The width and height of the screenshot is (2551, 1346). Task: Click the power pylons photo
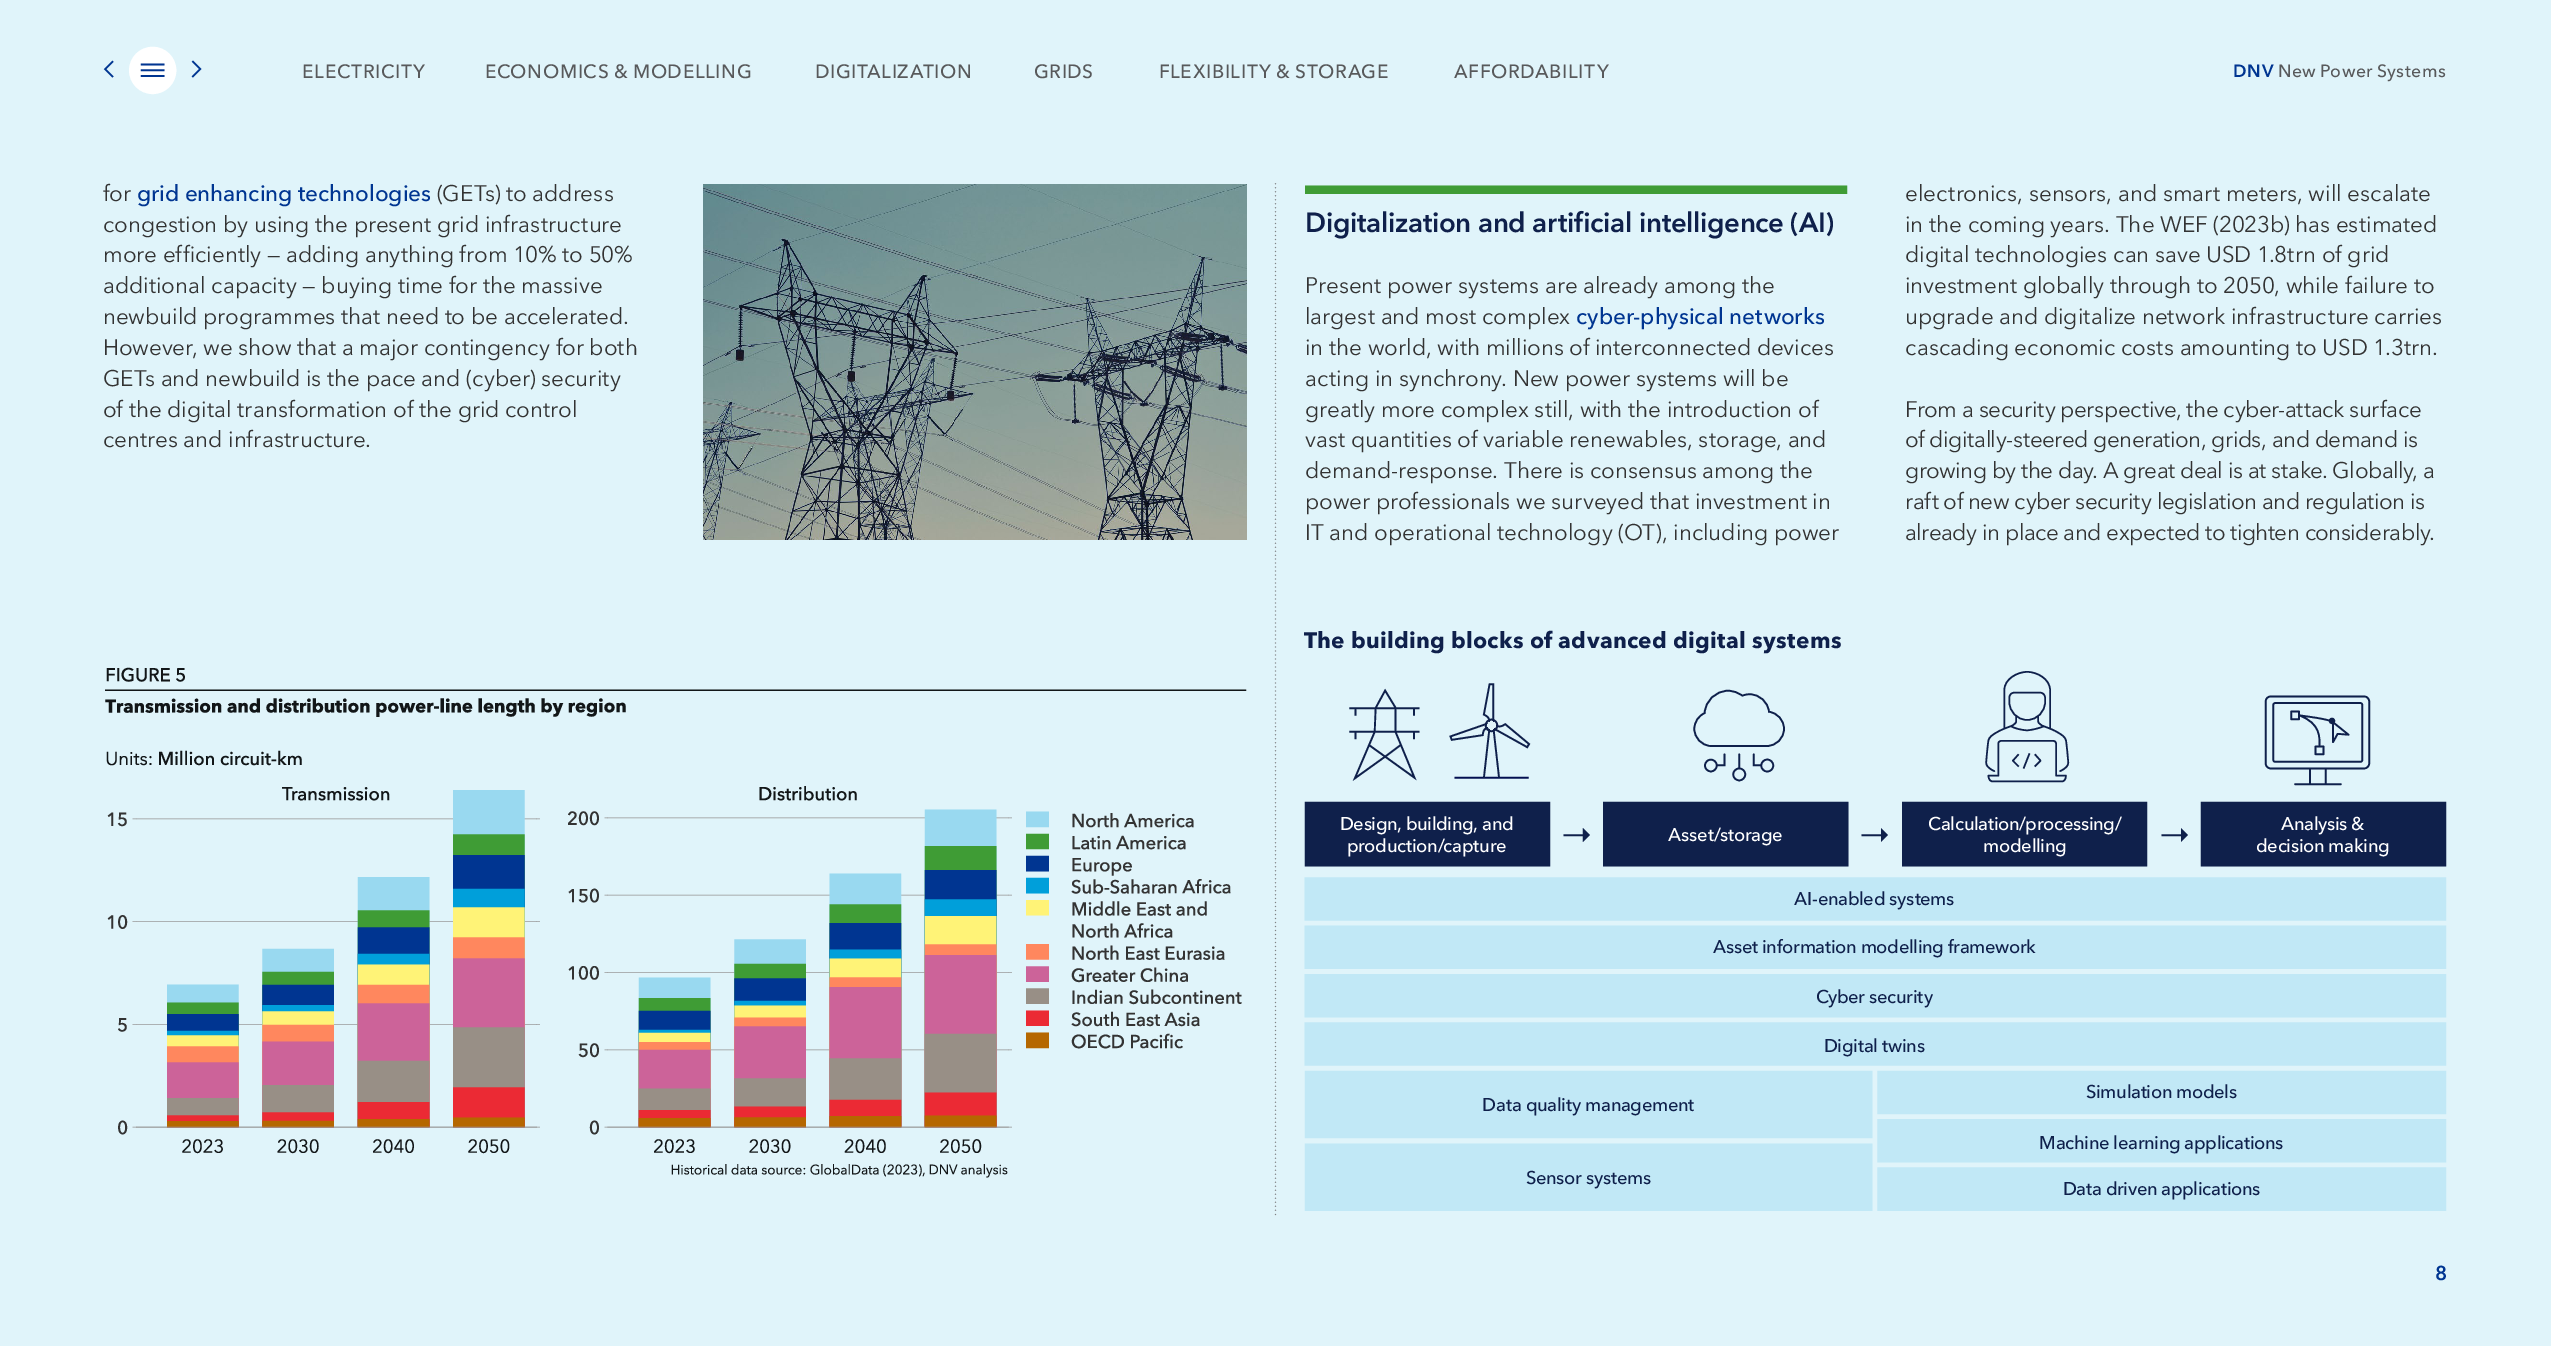click(x=974, y=362)
